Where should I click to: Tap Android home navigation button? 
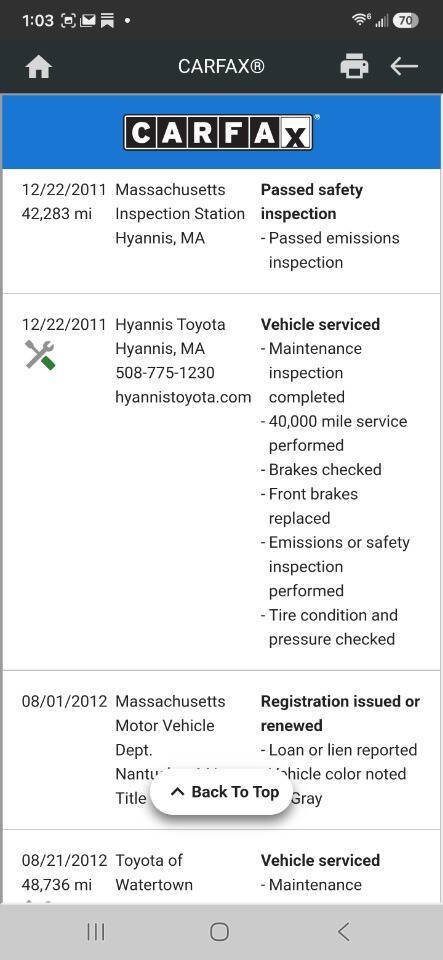[x=219, y=932]
